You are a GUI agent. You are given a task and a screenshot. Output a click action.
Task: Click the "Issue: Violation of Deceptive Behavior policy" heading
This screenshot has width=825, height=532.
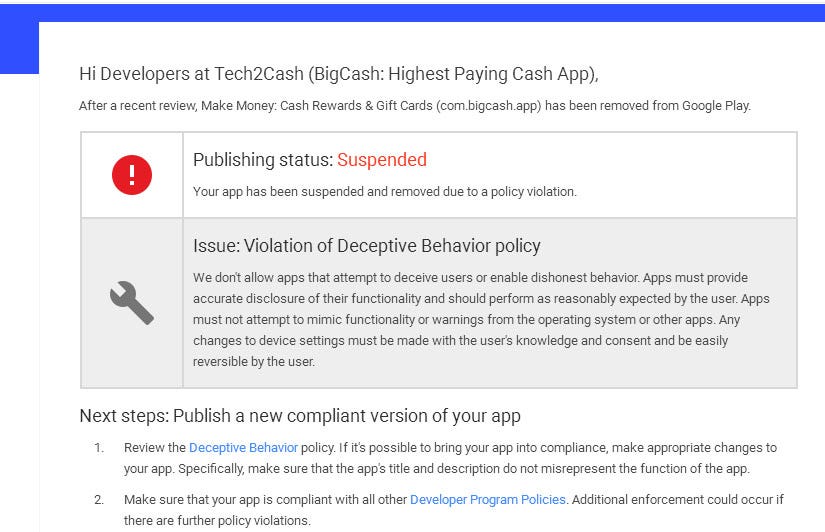tap(367, 246)
